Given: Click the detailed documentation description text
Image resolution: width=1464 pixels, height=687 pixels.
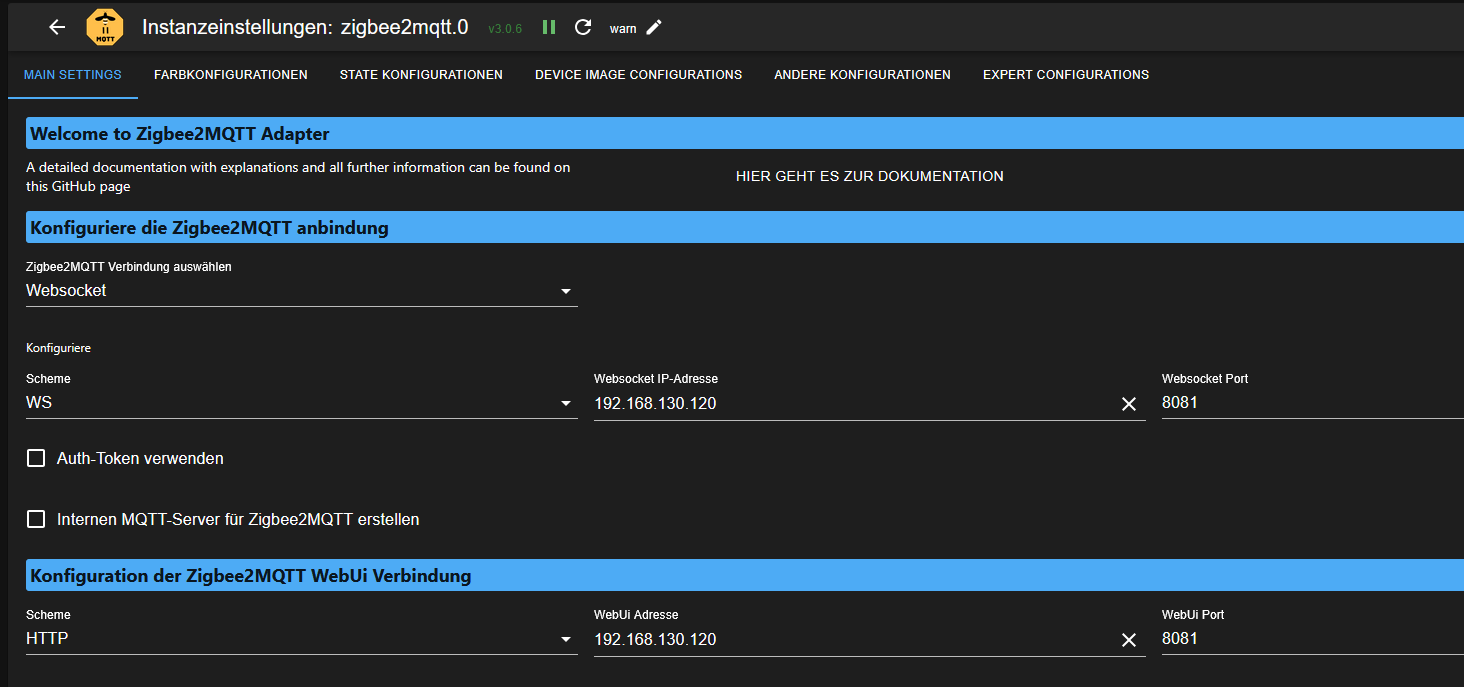Looking at the screenshot, I should 298,177.
